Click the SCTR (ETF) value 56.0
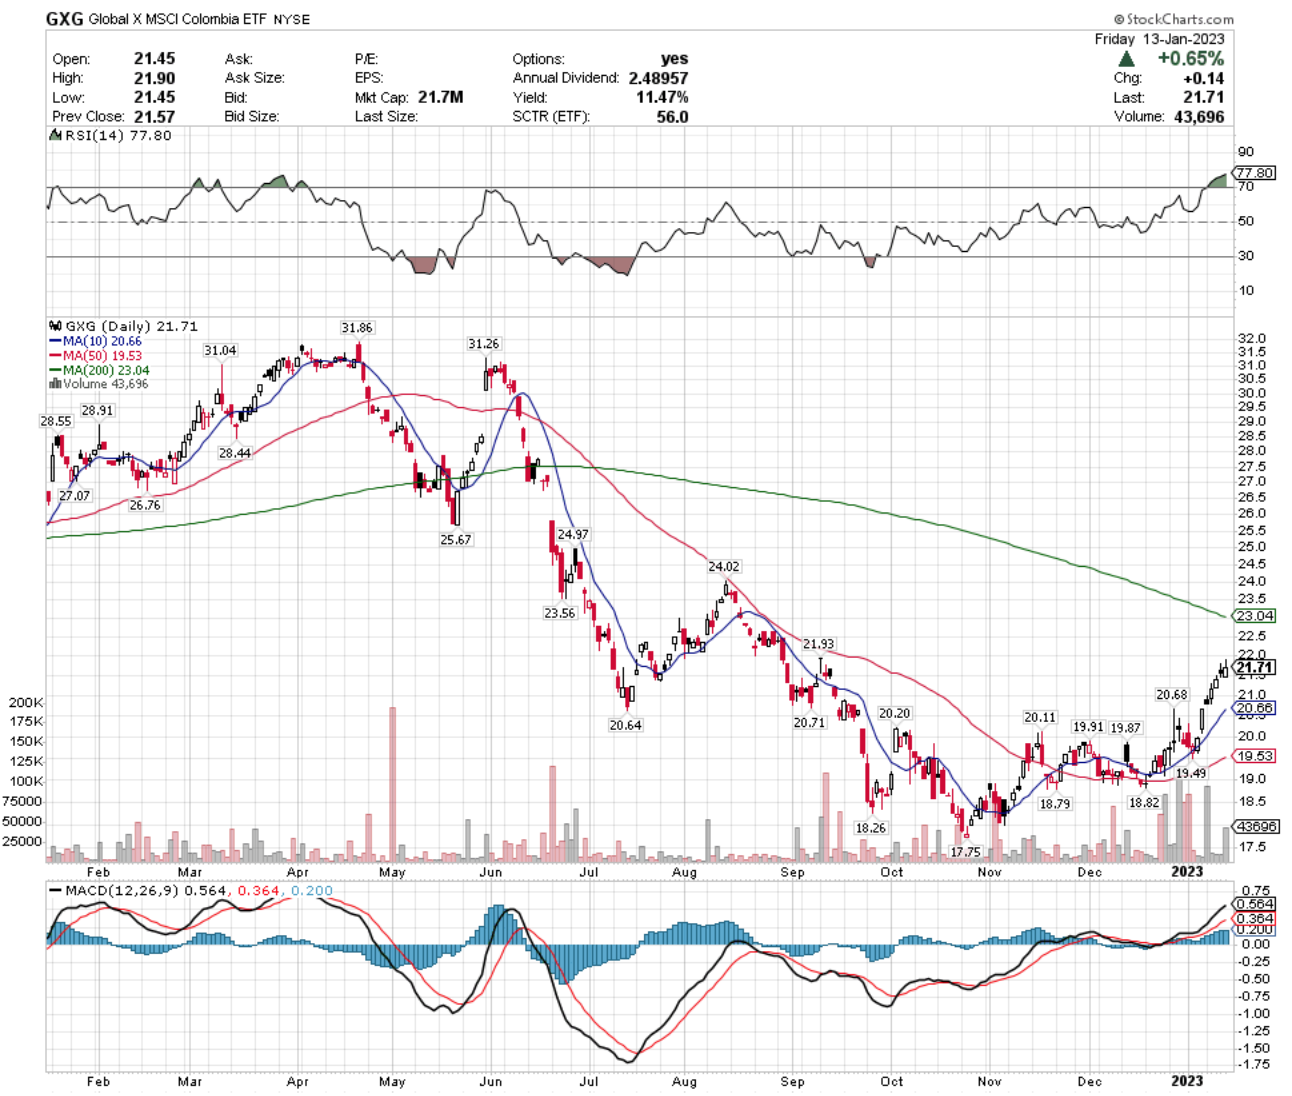The width and height of the screenshot is (1292, 1096). coord(672,116)
